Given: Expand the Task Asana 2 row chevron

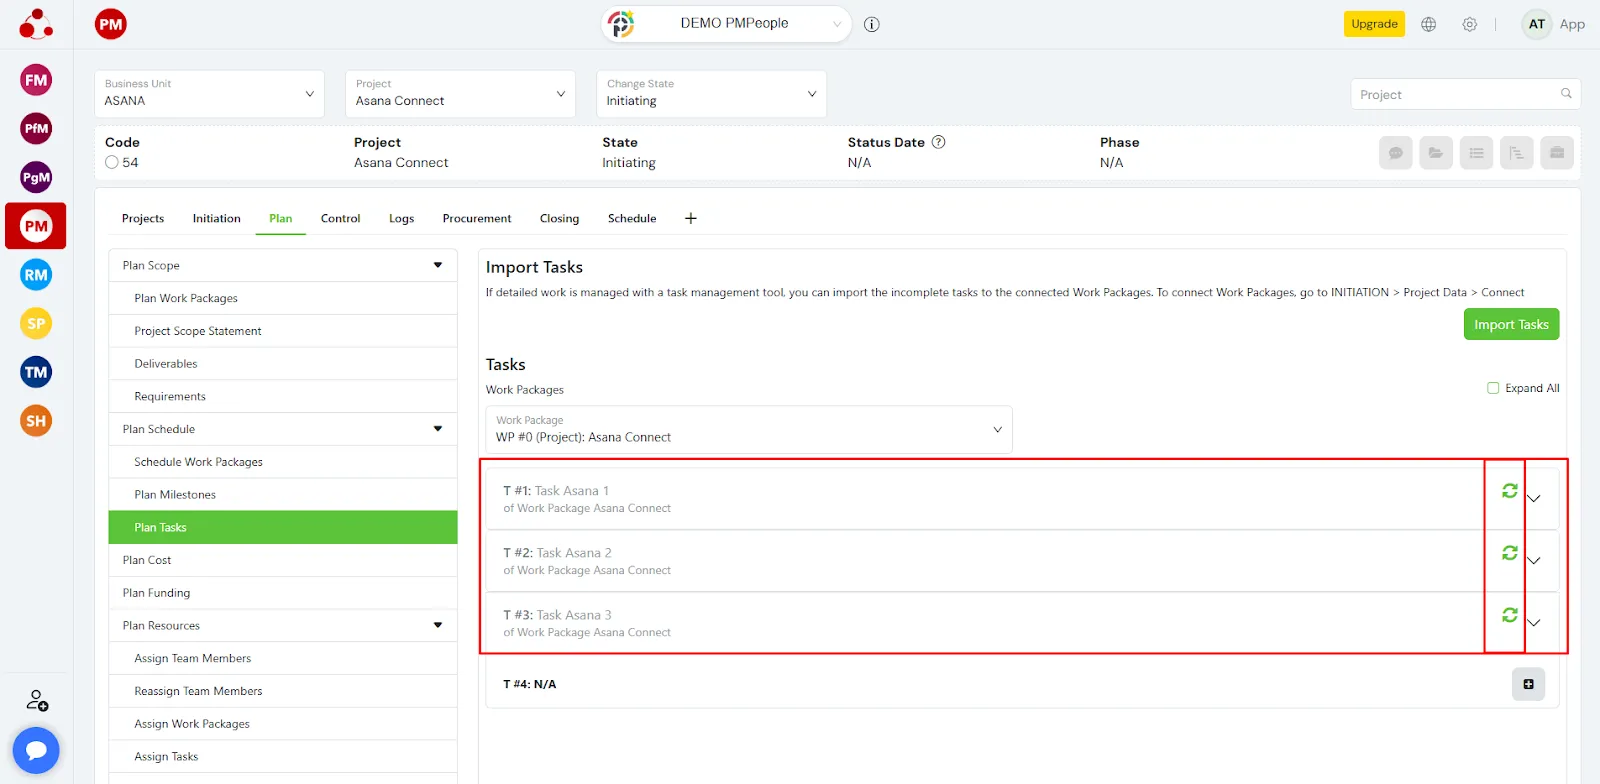Looking at the screenshot, I should point(1534,561).
